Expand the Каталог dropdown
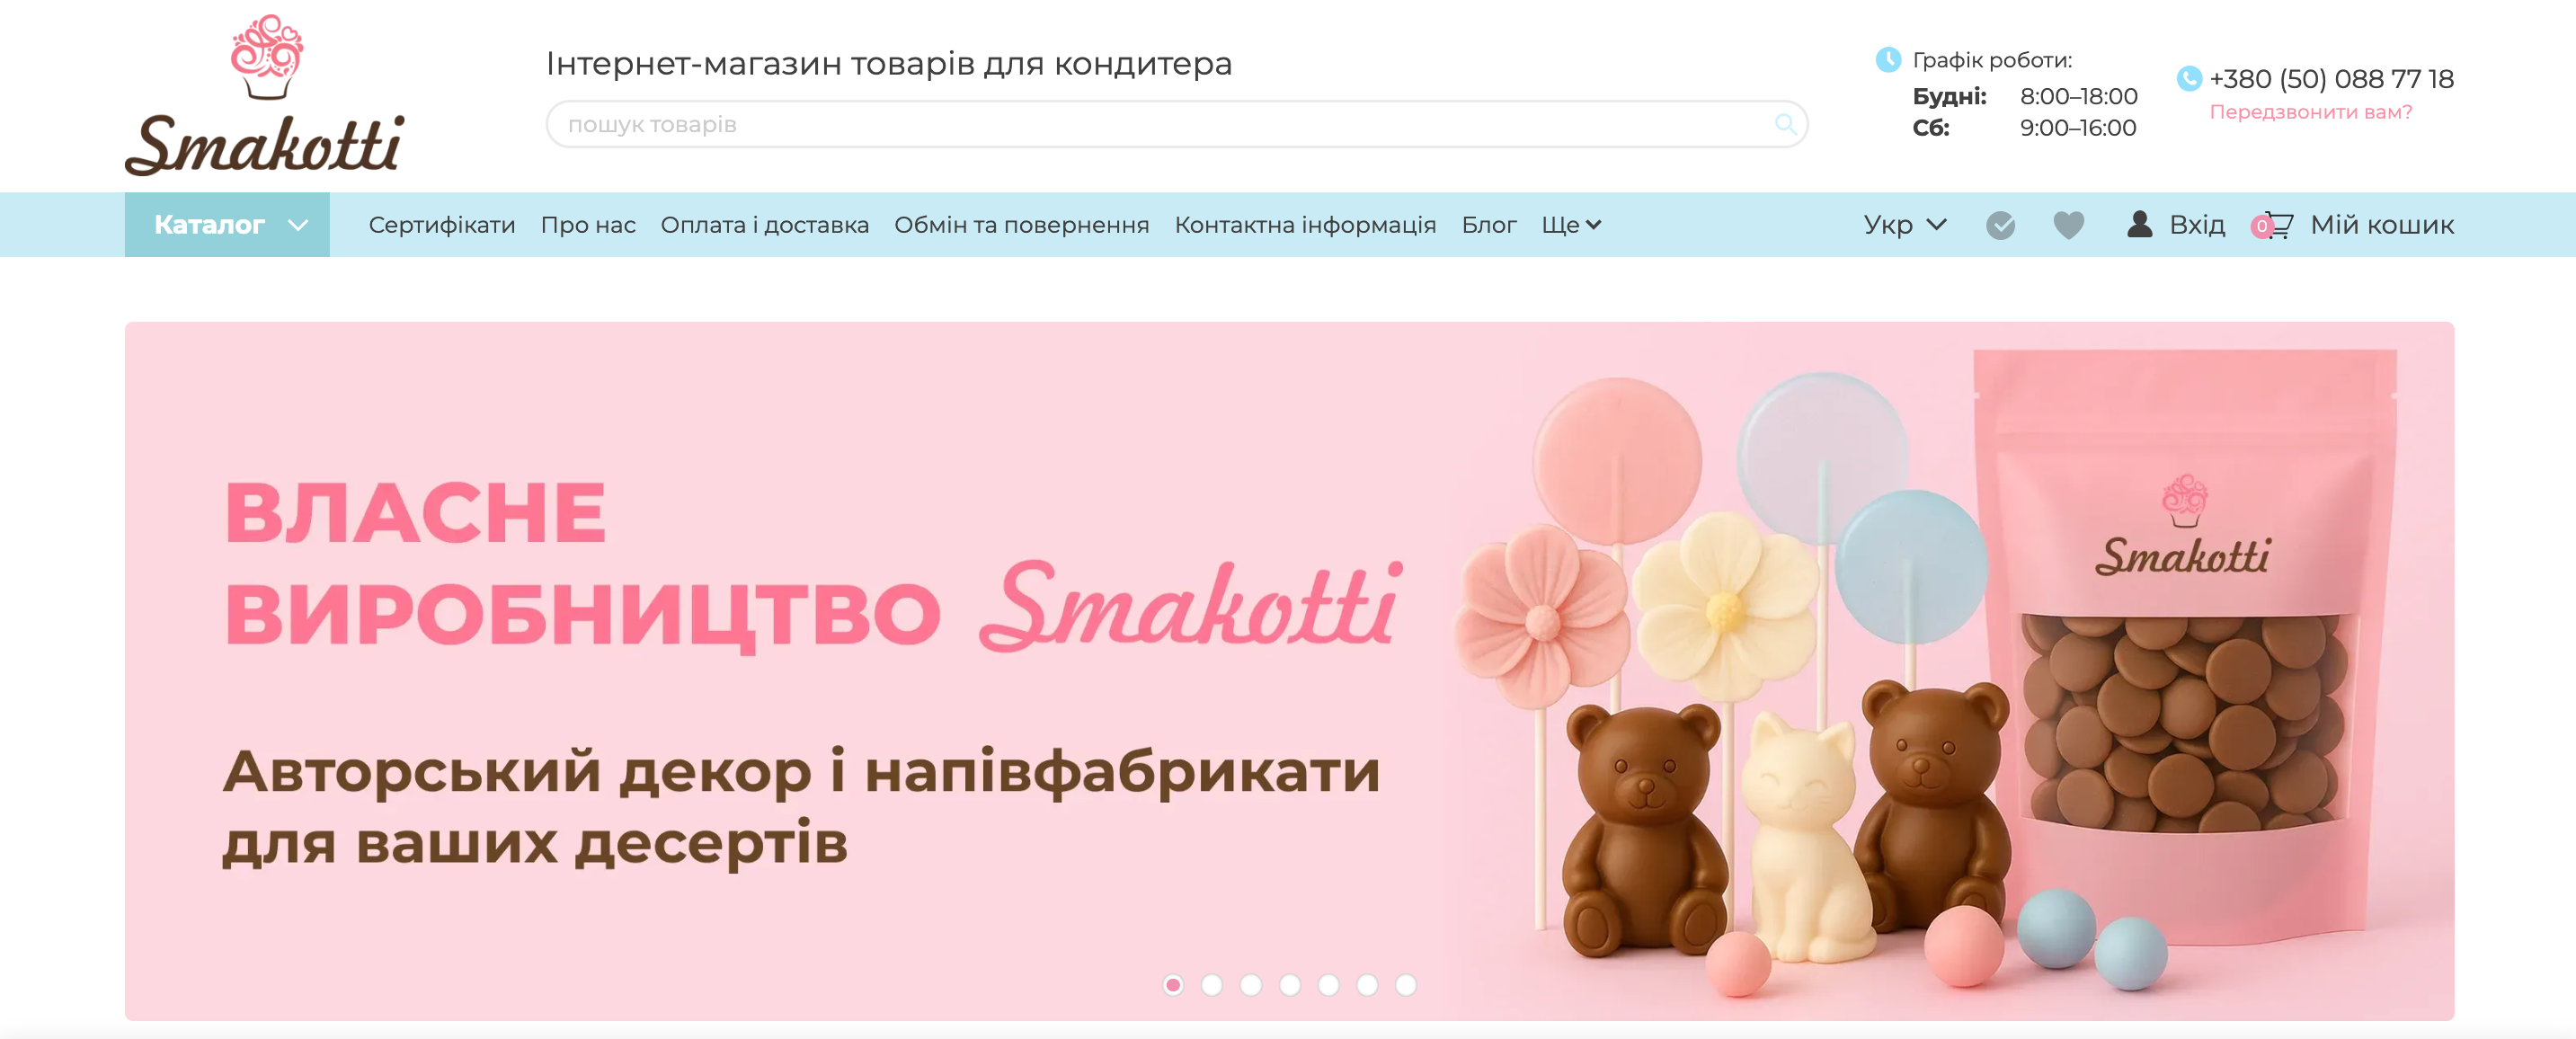 coord(227,225)
